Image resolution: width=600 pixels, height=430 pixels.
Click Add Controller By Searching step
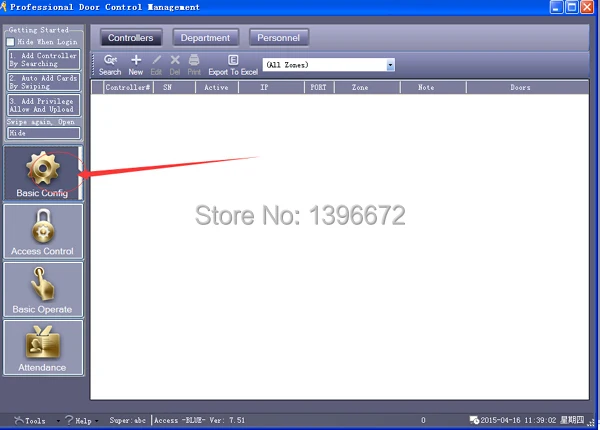pos(43,60)
